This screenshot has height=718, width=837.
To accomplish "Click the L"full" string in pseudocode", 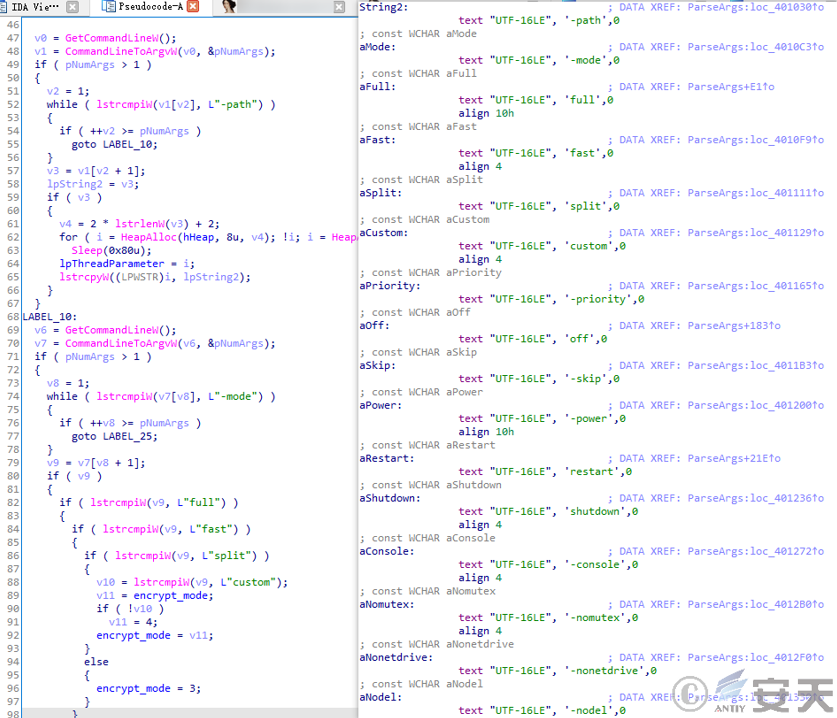I will click(201, 502).
